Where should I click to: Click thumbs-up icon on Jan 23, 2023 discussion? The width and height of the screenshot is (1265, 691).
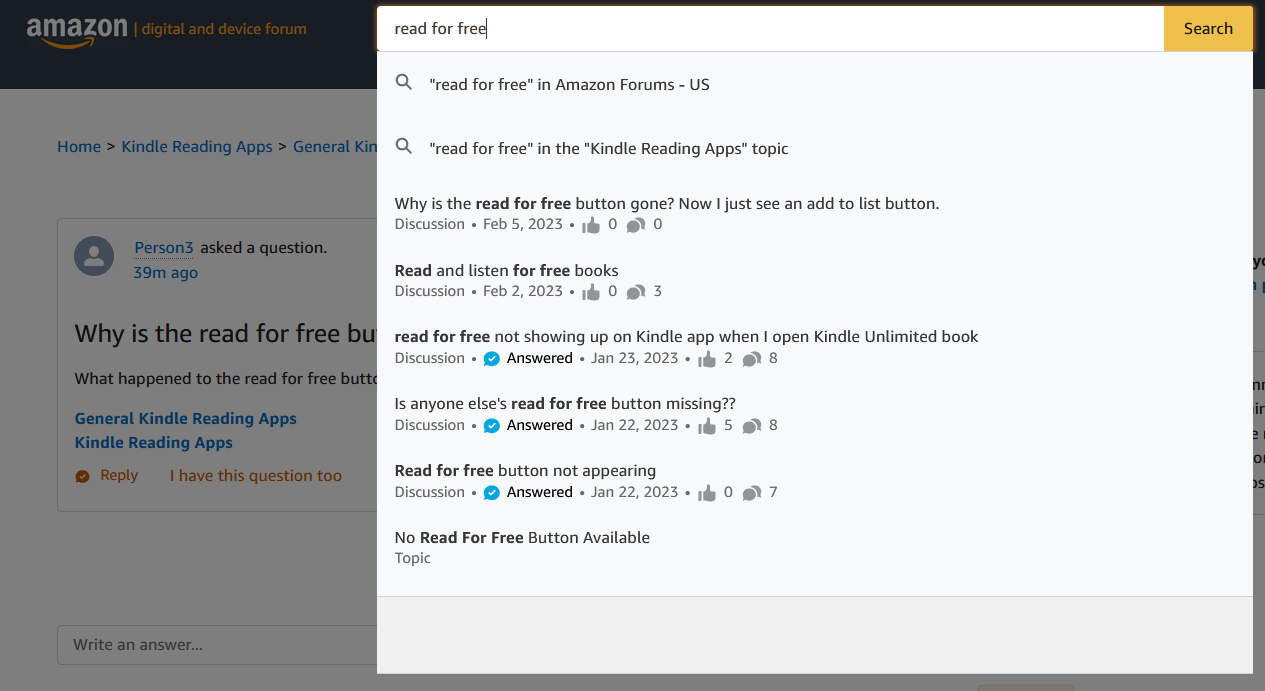point(707,359)
